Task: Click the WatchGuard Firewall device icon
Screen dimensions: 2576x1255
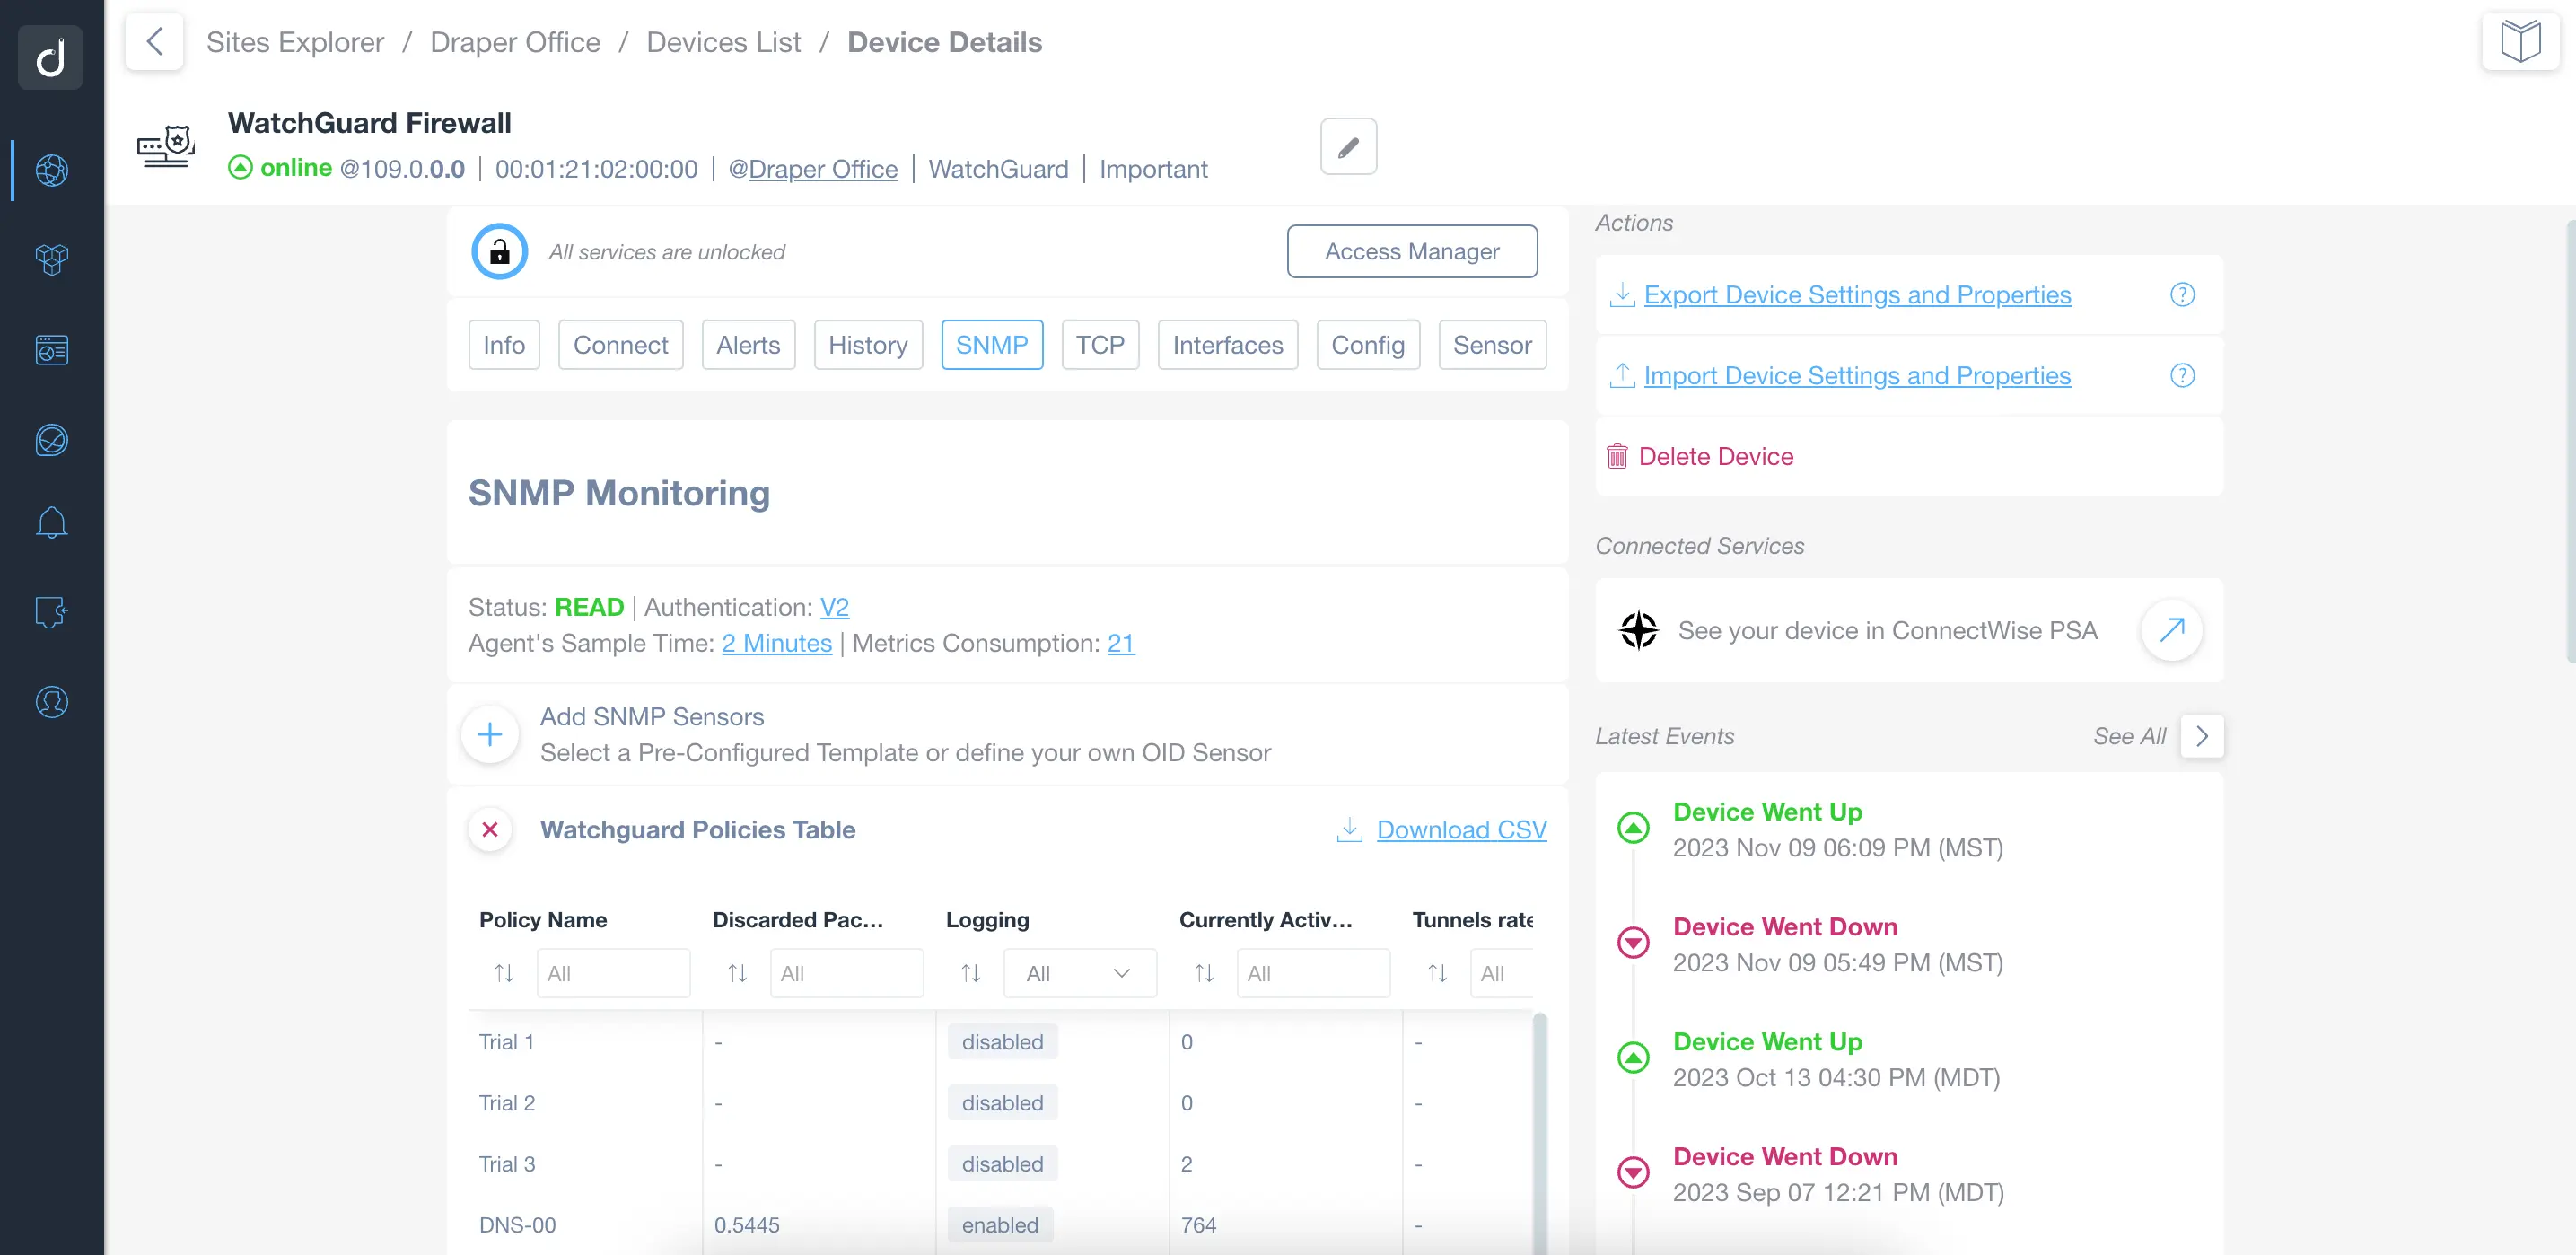Action: point(168,145)
